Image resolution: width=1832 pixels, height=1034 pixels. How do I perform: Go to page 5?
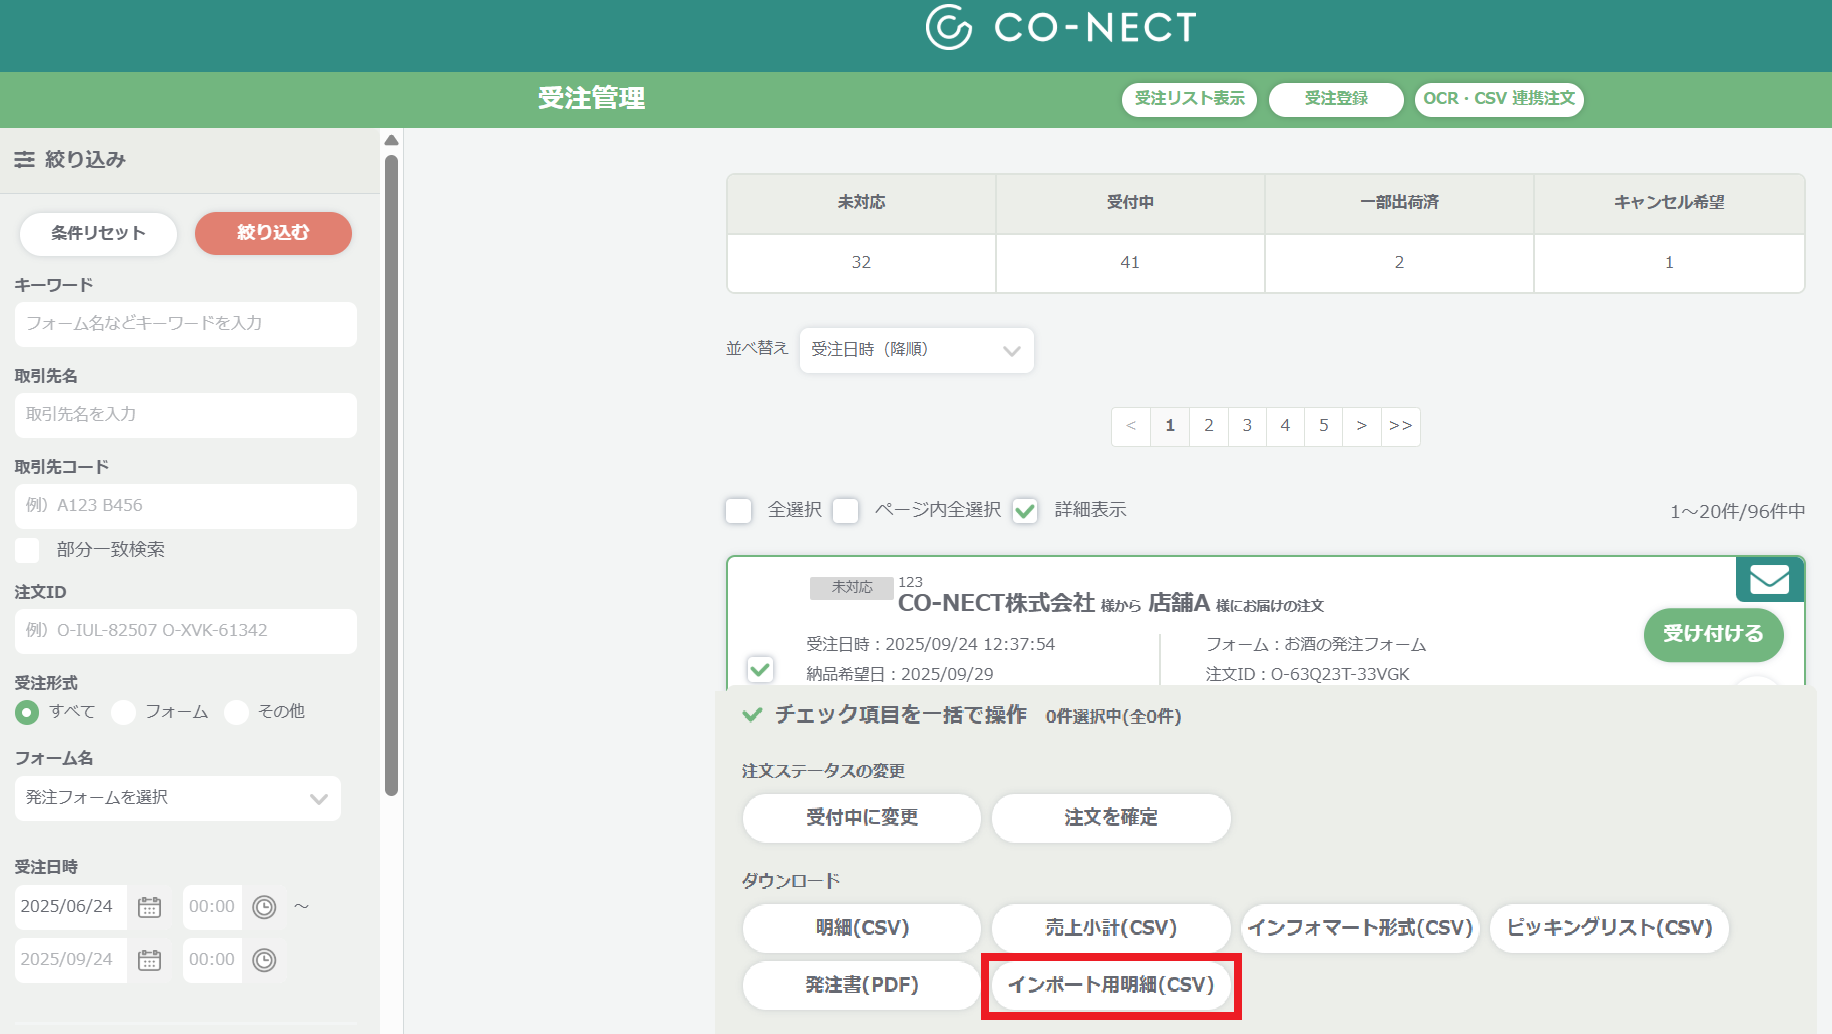click(x=1323, y=426)
